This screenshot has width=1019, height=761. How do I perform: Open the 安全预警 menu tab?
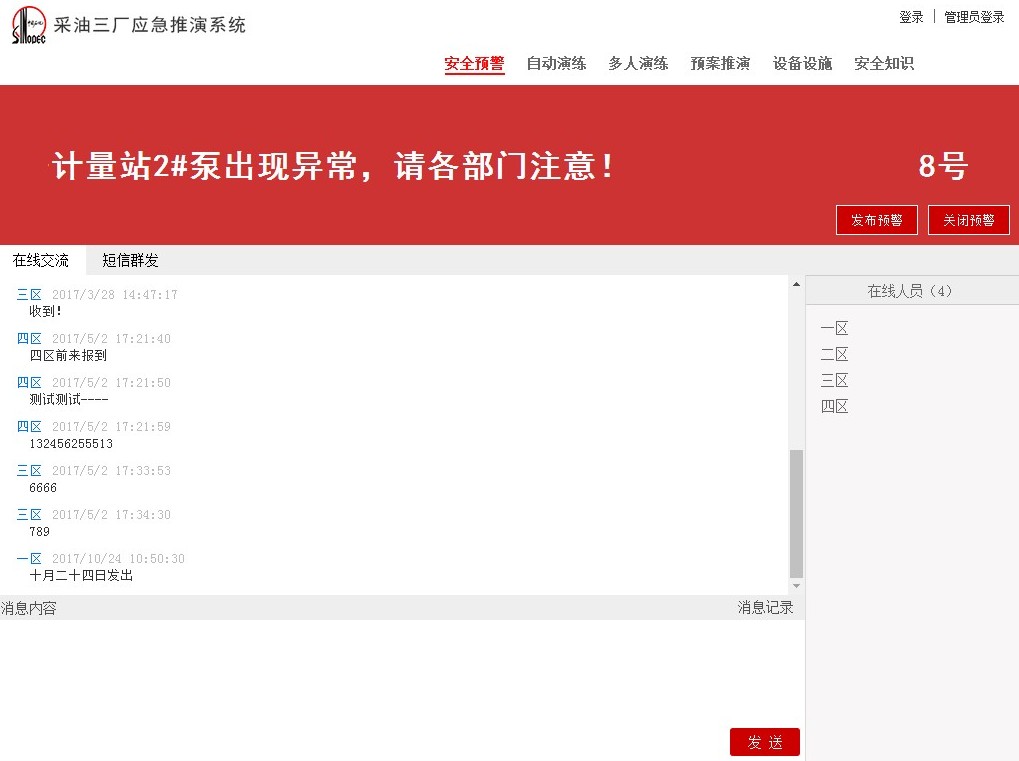(474, 64)
